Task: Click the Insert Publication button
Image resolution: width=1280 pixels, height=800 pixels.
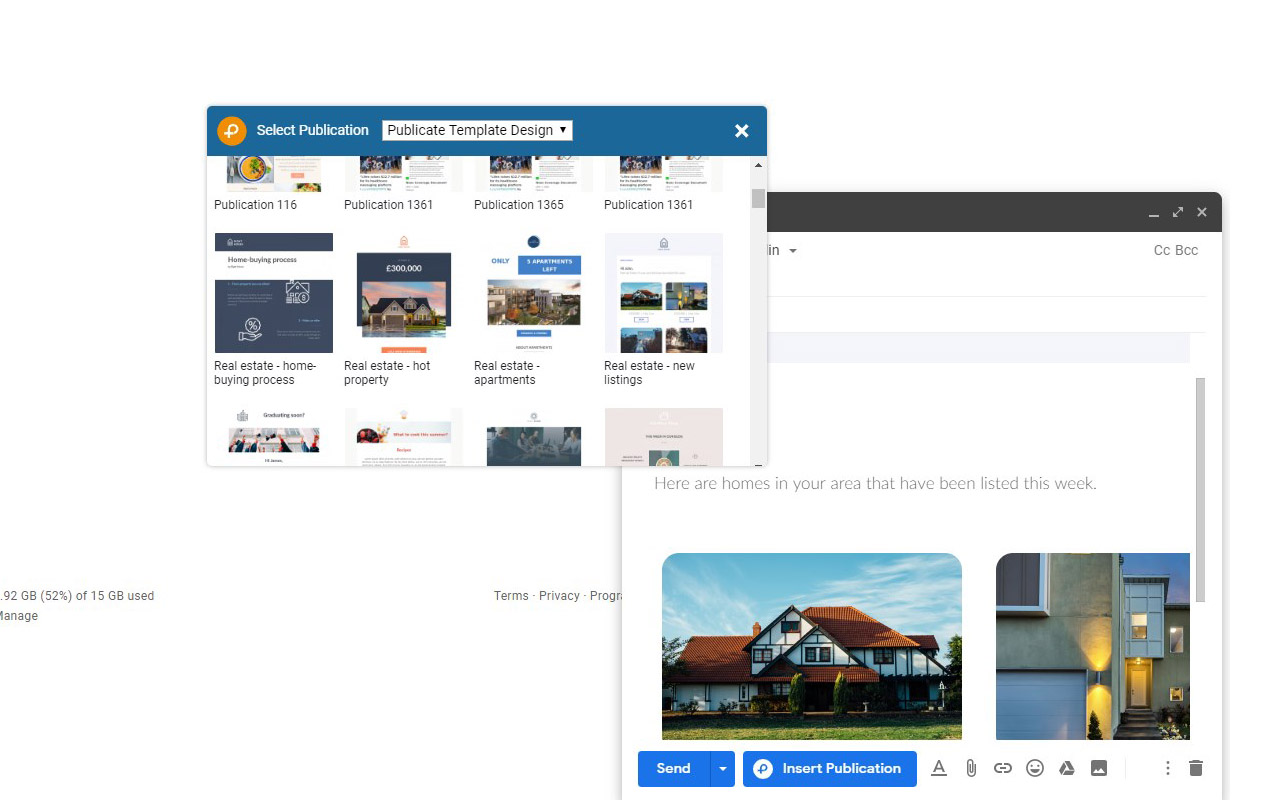Action: tap(830, 769)
